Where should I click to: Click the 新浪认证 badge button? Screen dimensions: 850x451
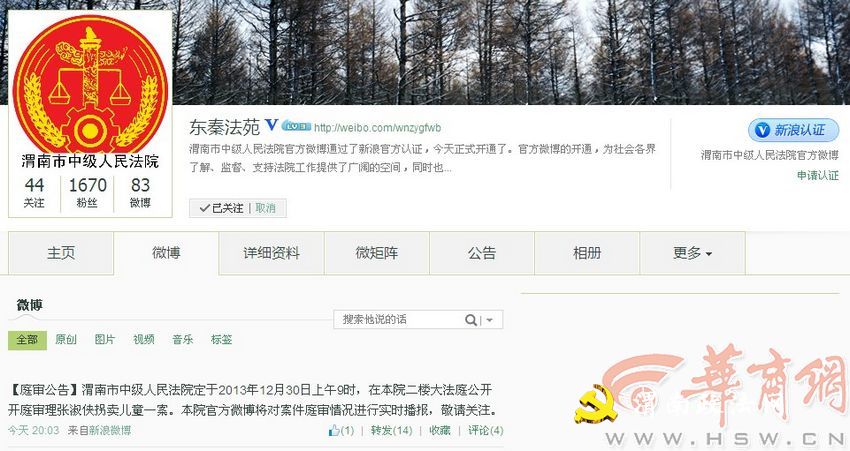[794, 130]
